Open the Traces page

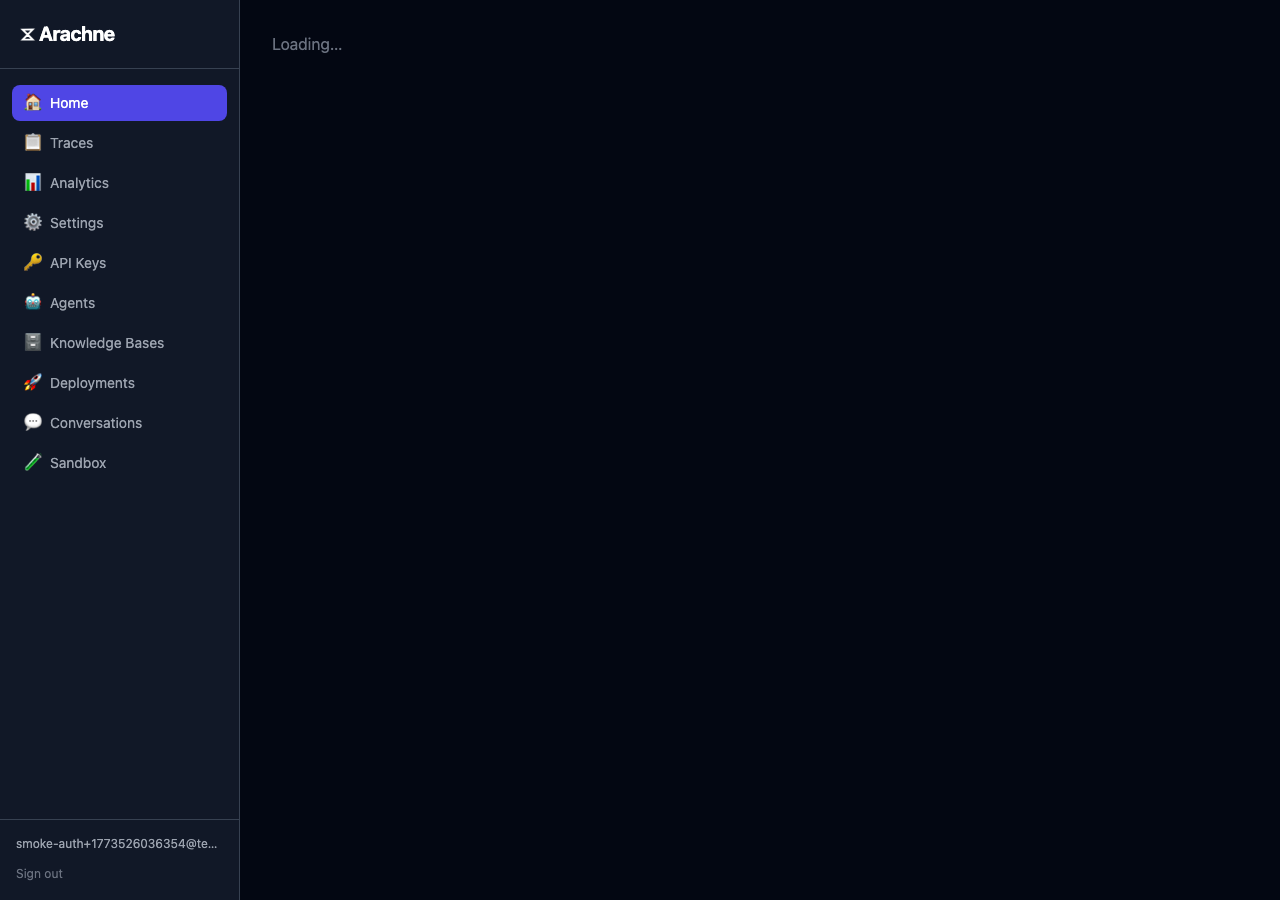[71, 142]
